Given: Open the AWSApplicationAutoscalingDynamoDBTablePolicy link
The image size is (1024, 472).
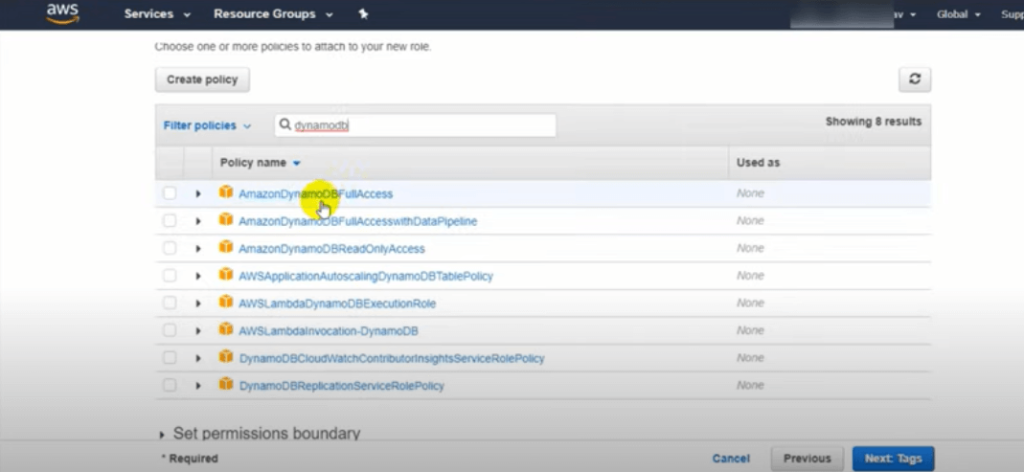Looking at the screenshot, I should coord(366,276).
